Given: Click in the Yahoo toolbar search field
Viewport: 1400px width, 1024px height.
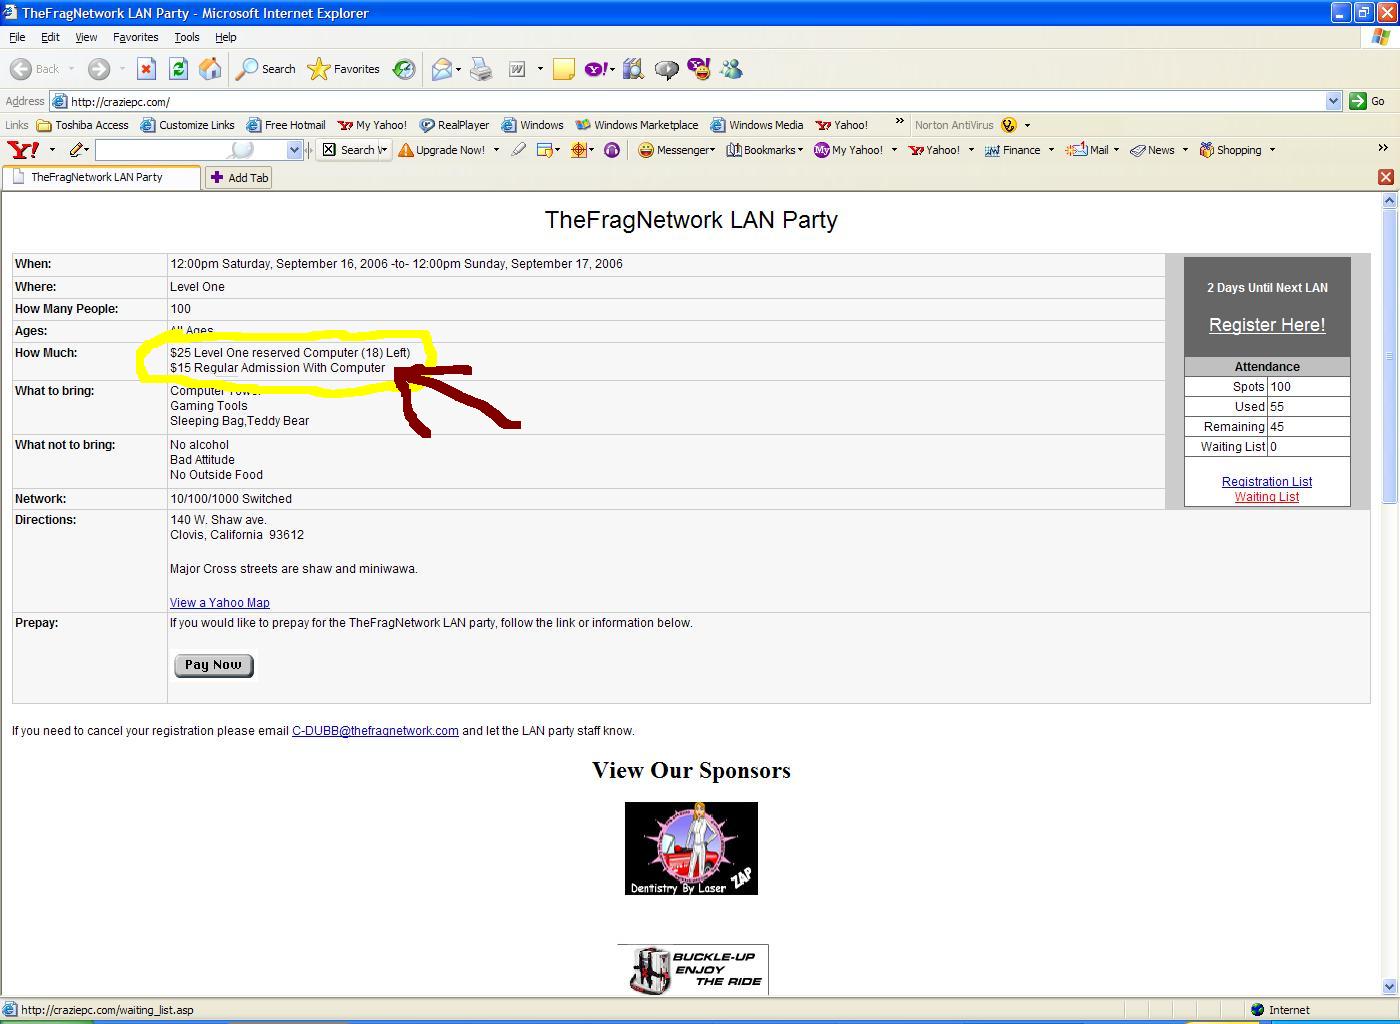Looking at the screenshot, I should 165,150.
